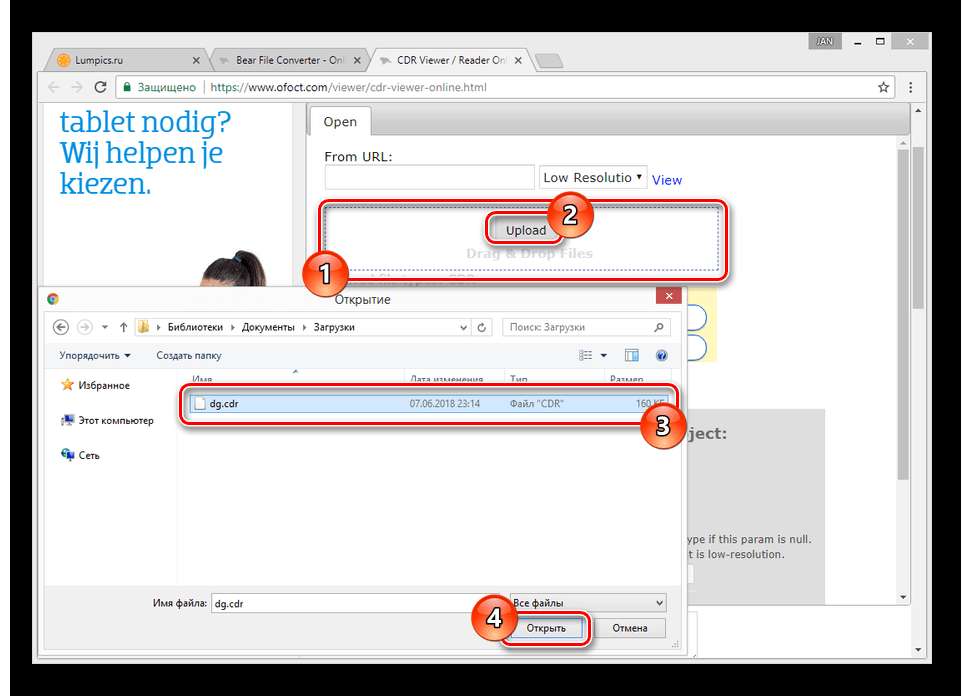This screenshot has height=696, width=964.
Task: Select Этот компьютер in navigation pane
Action: click(107, 421)
